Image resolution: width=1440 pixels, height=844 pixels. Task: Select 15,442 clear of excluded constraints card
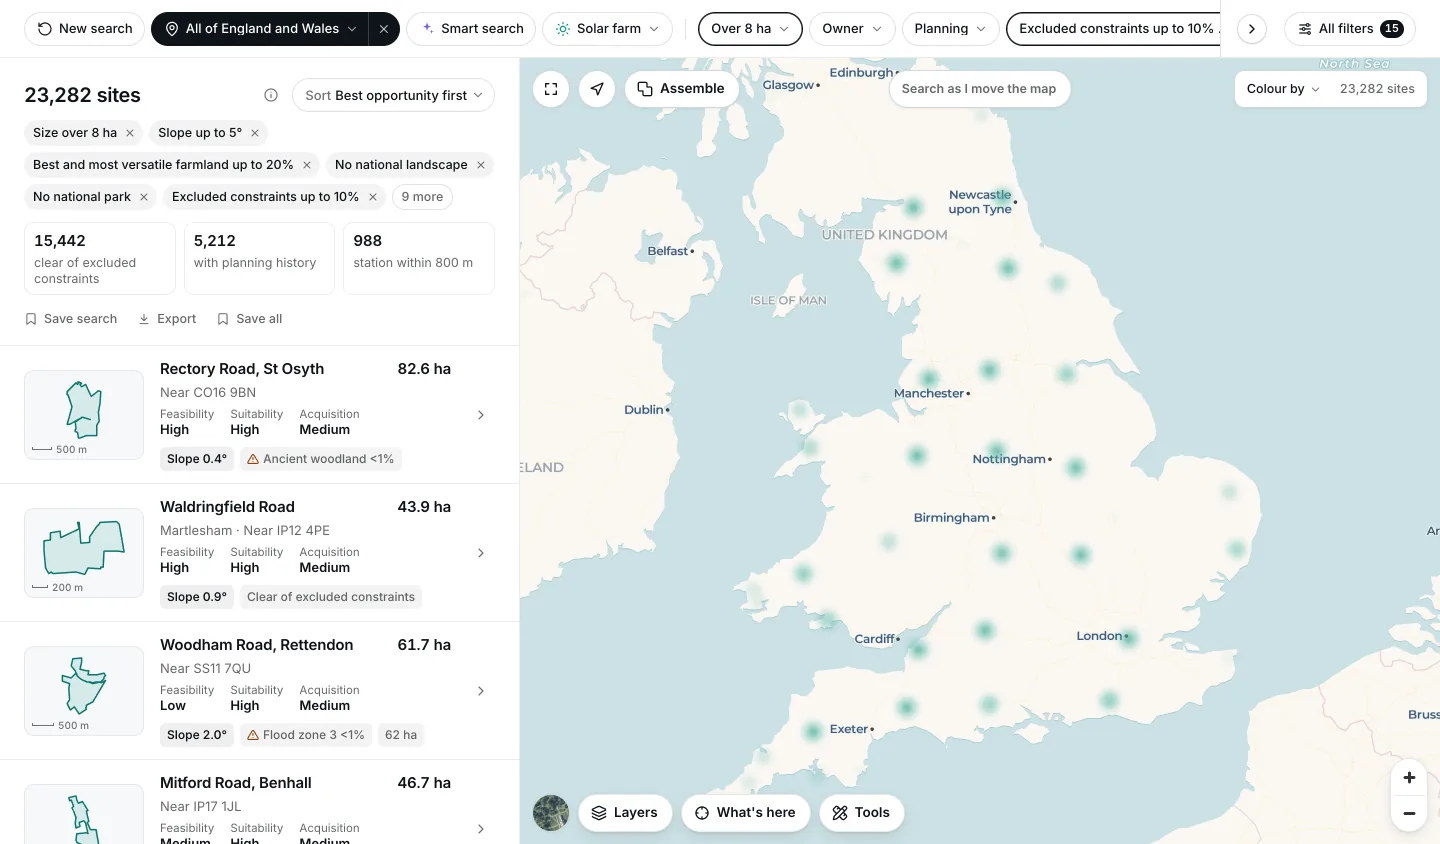click(100, 259)
